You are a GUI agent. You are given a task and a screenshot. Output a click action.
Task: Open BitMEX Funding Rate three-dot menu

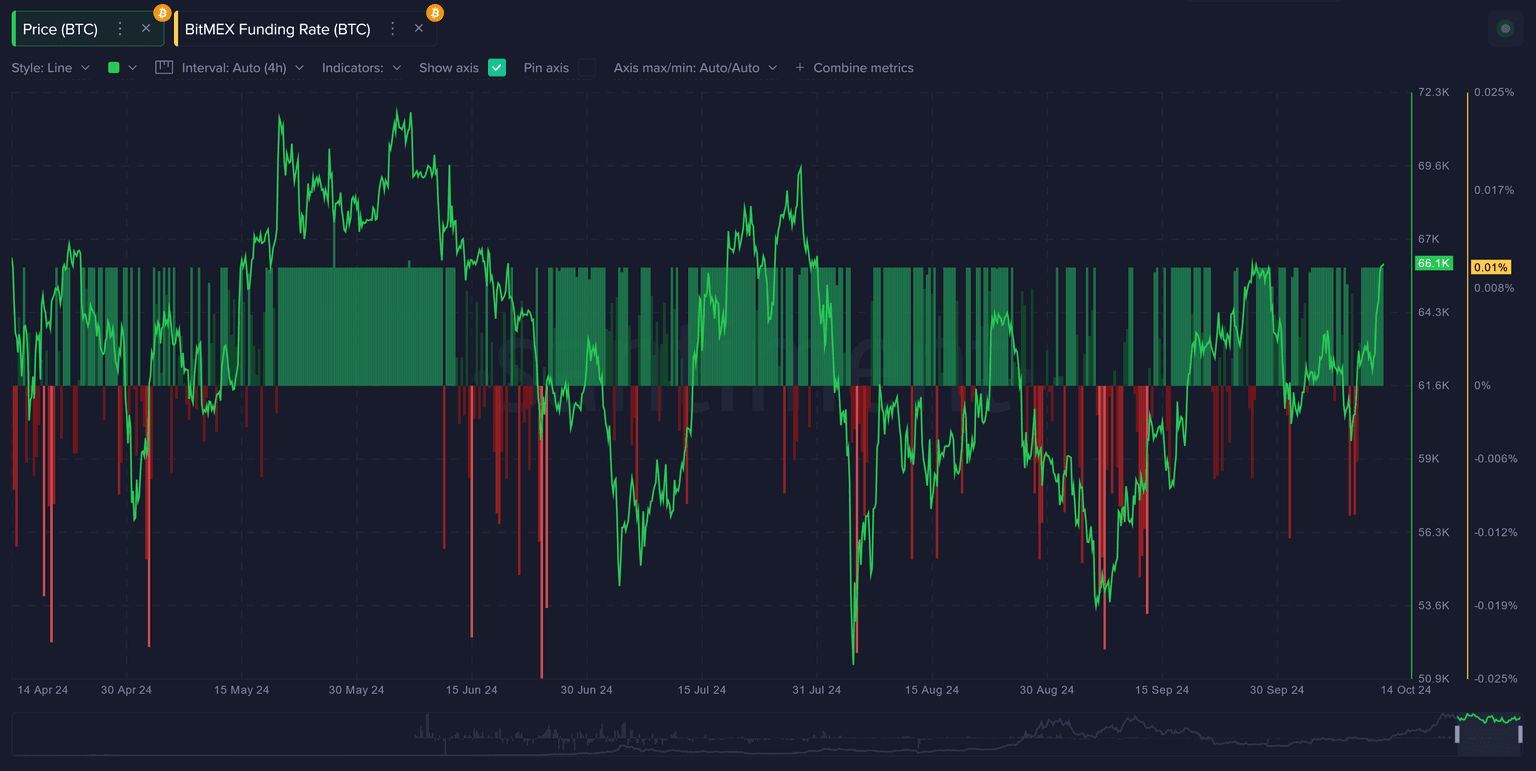tap(393, 29)
